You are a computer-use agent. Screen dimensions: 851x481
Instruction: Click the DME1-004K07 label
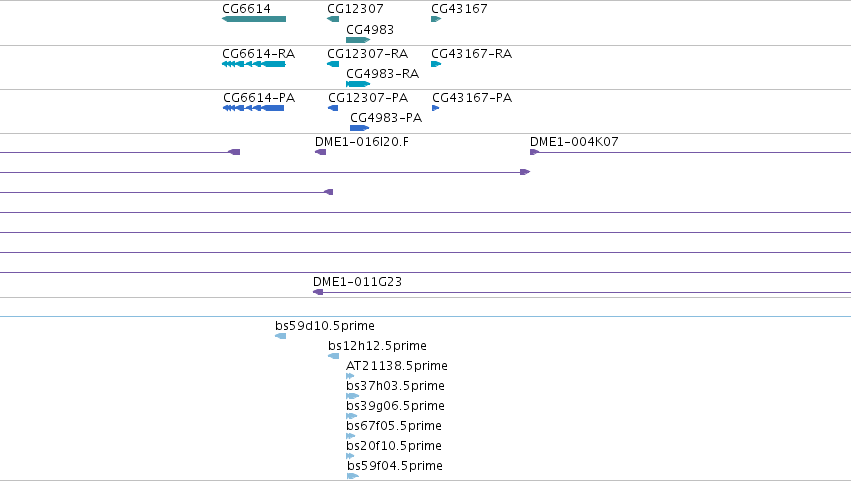pos(574,142)
